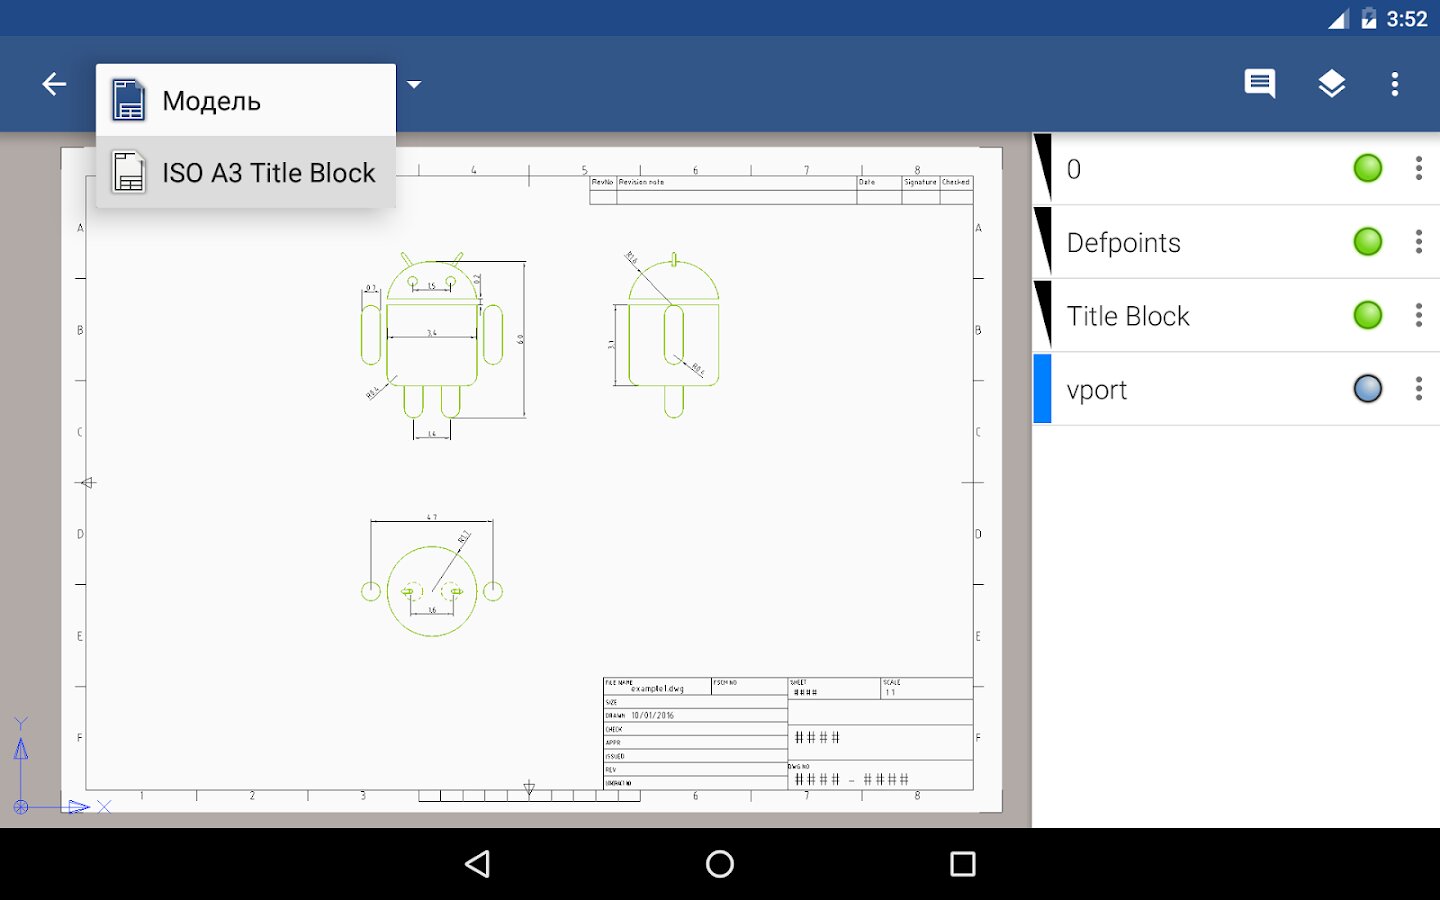Click the black color swatch of layer 0
The width and height of the screenshot is (1440, 900).
(1041, 168)
